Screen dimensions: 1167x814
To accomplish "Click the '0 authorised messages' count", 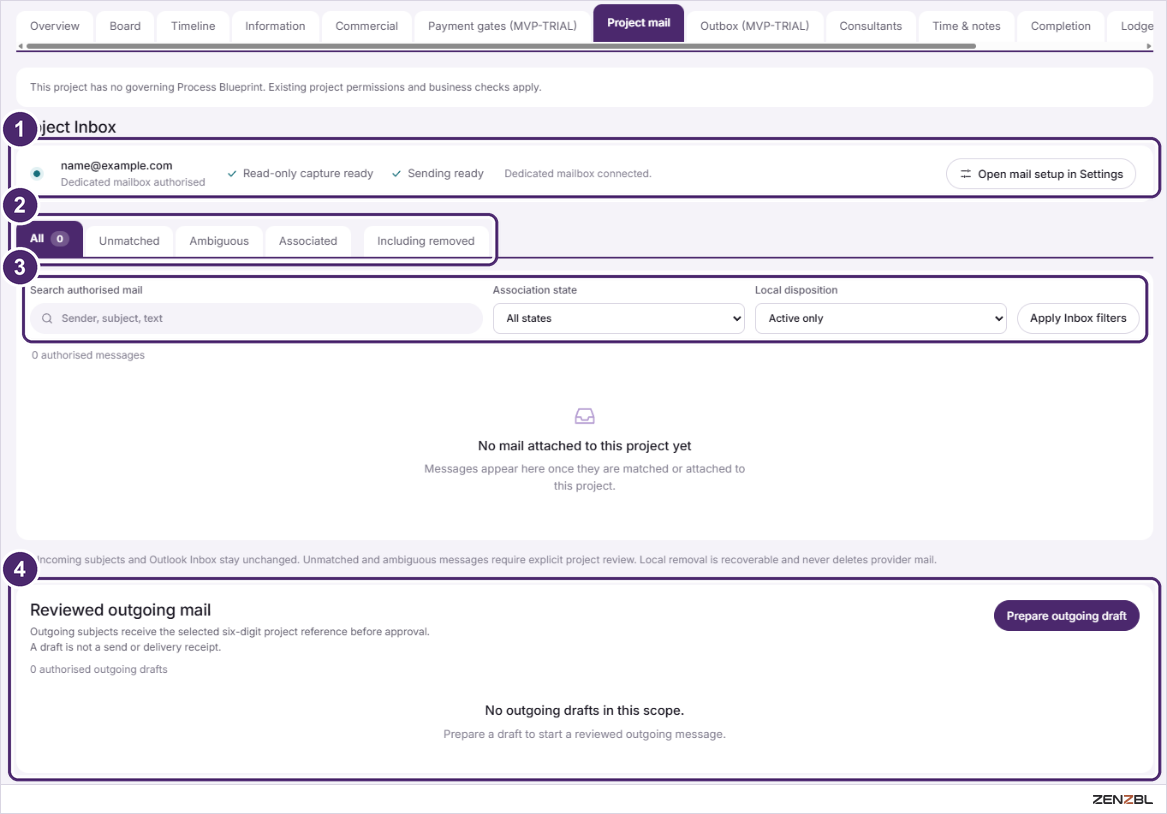I will [88, 356].
